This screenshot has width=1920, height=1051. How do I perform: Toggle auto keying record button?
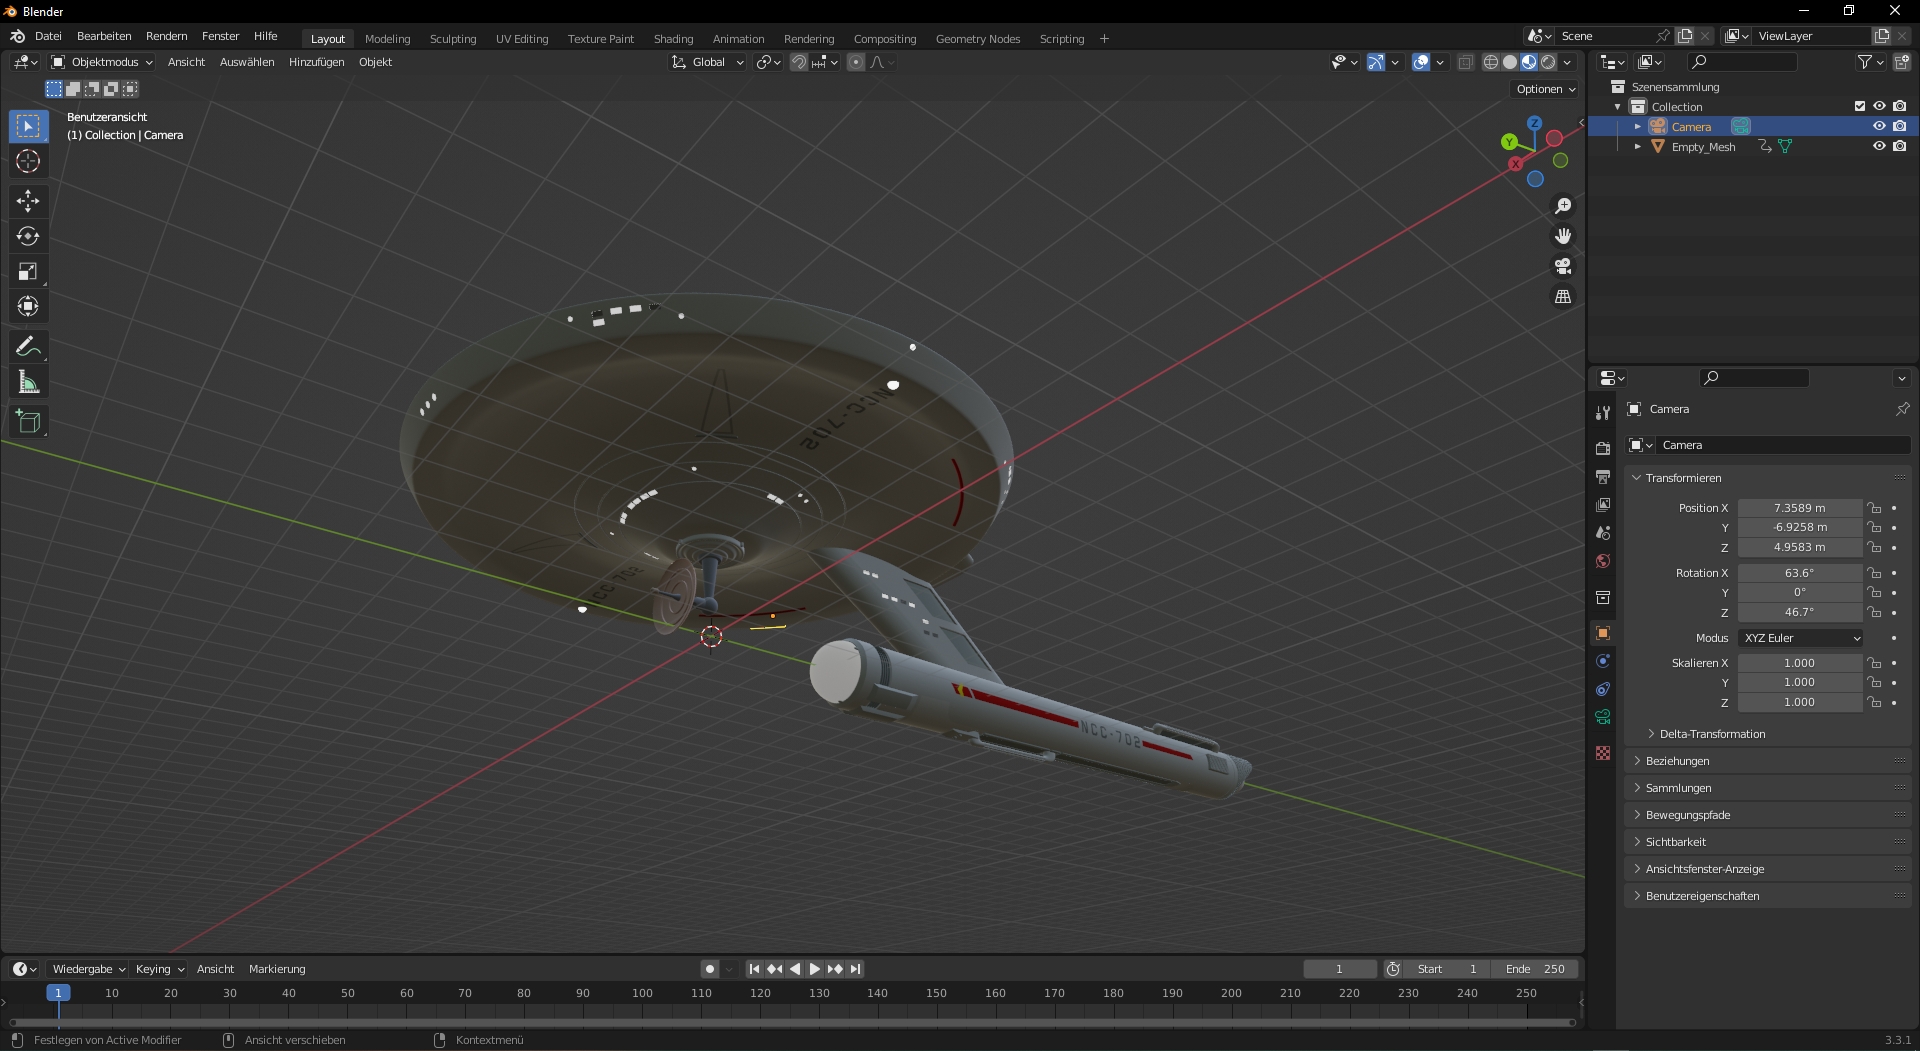pos(710,969)
